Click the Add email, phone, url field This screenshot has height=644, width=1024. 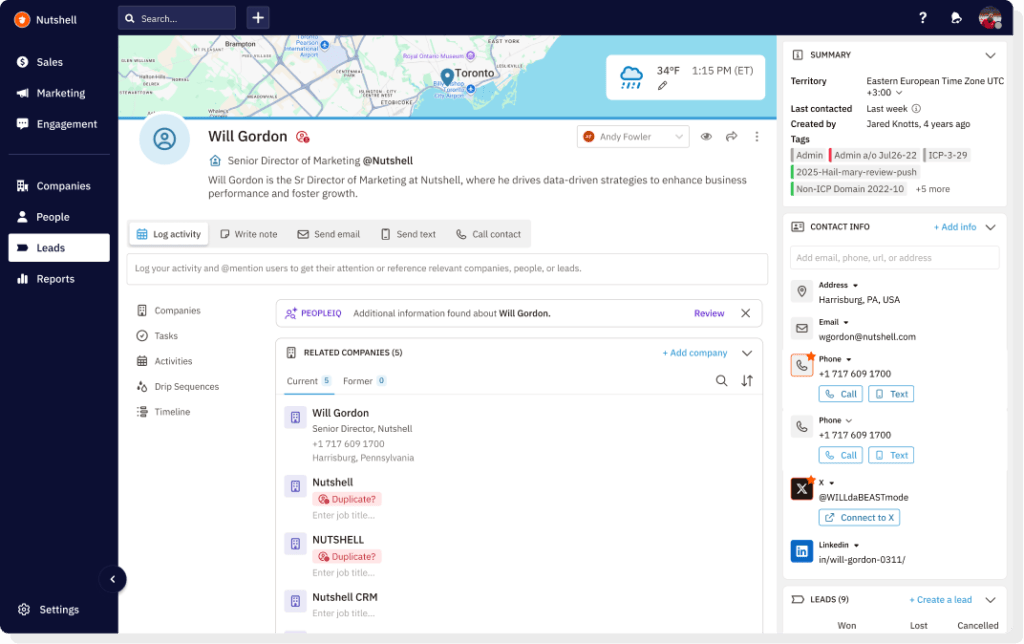click(894, 257)
